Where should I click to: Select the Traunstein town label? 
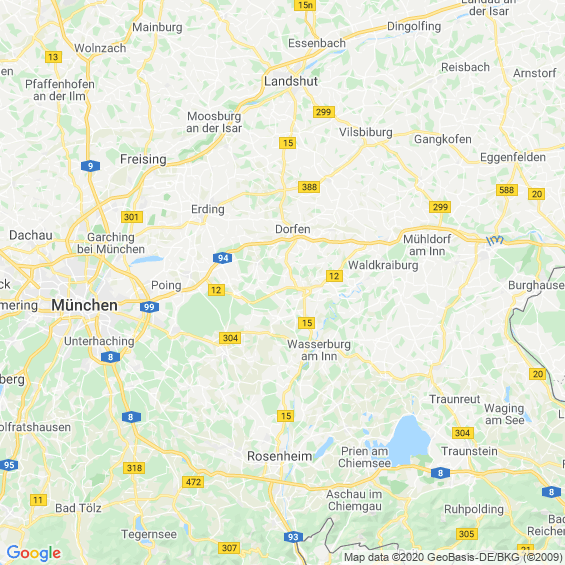coord(469,451)
